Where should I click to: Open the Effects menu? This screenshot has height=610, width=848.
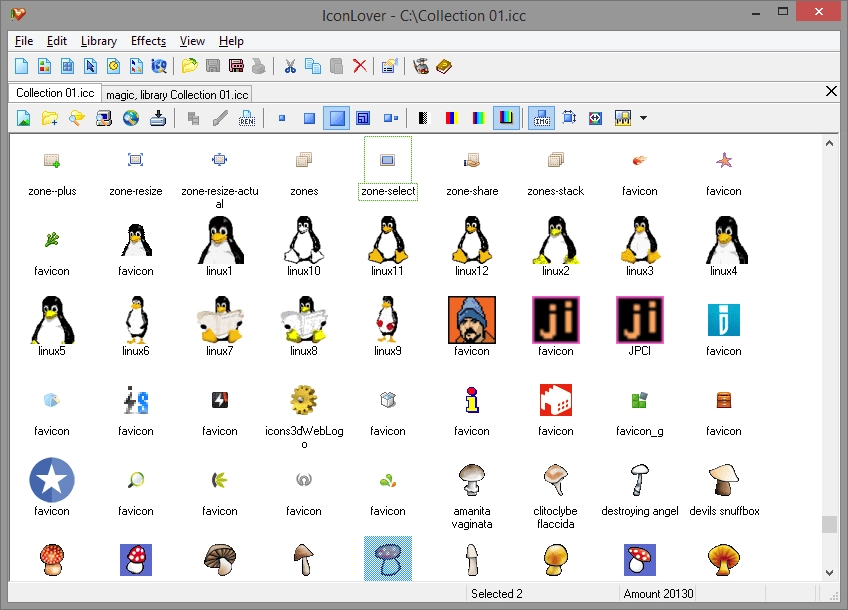tap(148, 41)
